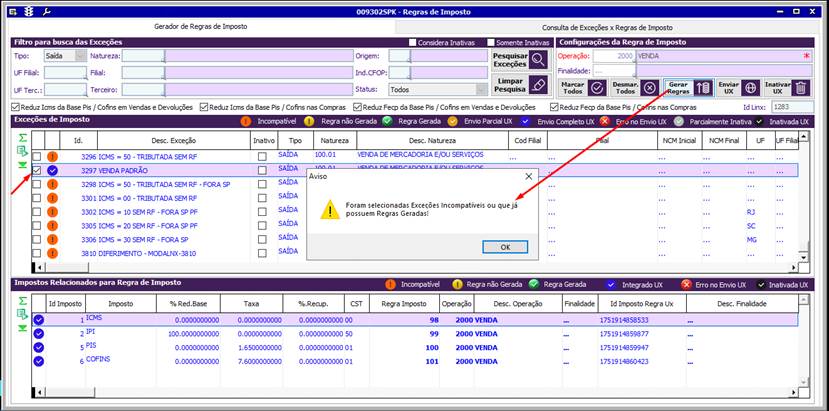Click the Terceiro code input field
Viewport: 829px width, 411px height.
[x=143, y=89]
